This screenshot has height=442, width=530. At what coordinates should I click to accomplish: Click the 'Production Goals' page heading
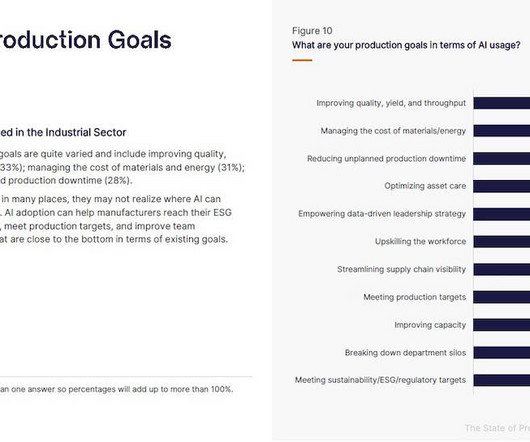click(x=86, y=40)
